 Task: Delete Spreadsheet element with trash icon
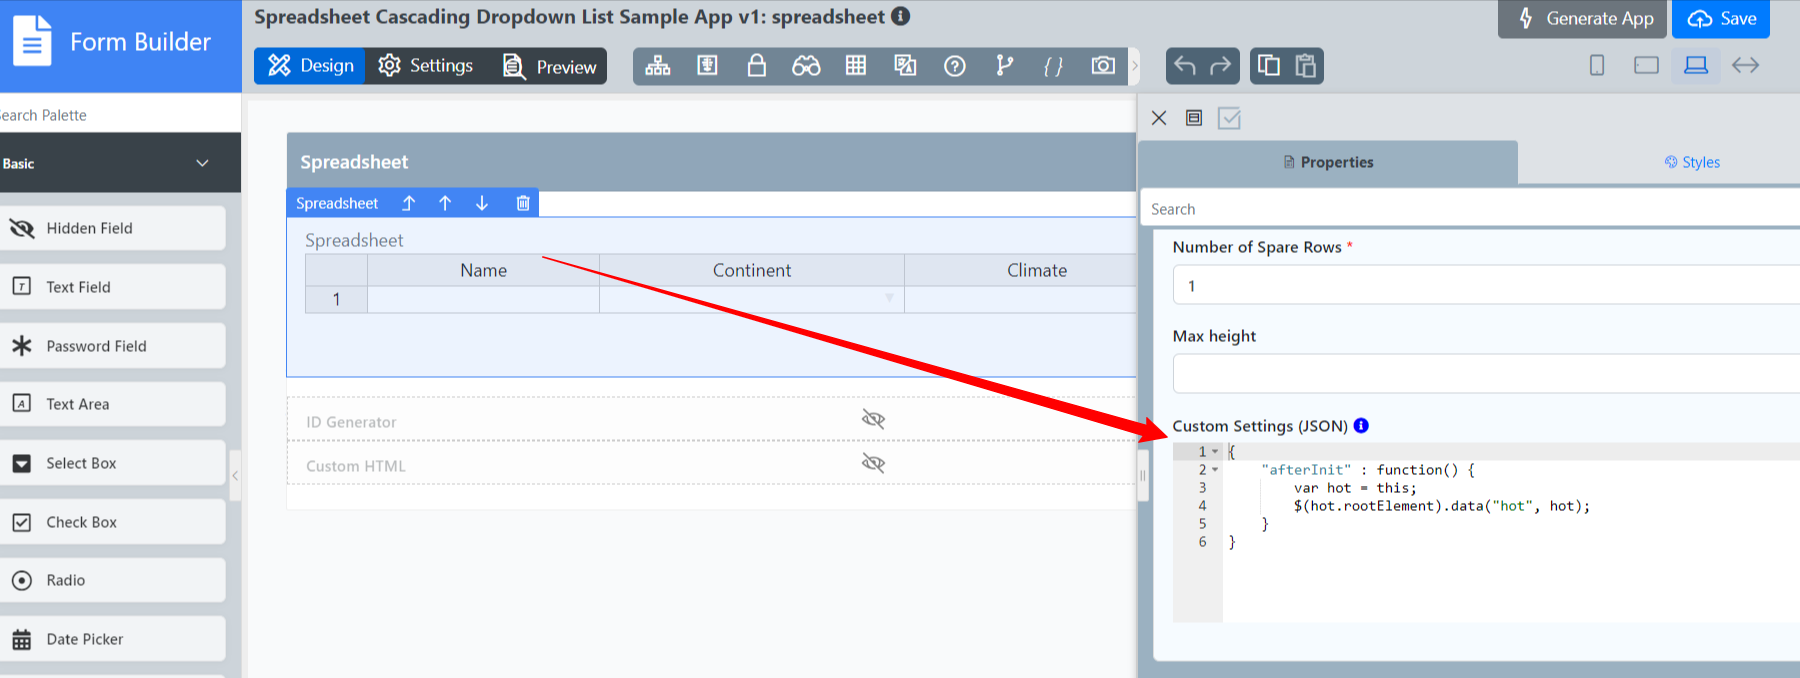pyautogui.click(x=522, y=203)
